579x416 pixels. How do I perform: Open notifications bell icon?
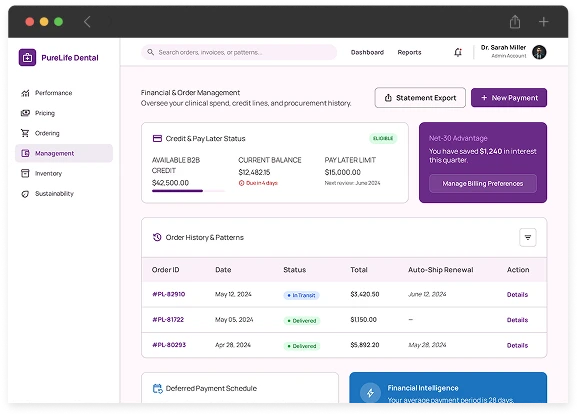[x=458, y=52]
